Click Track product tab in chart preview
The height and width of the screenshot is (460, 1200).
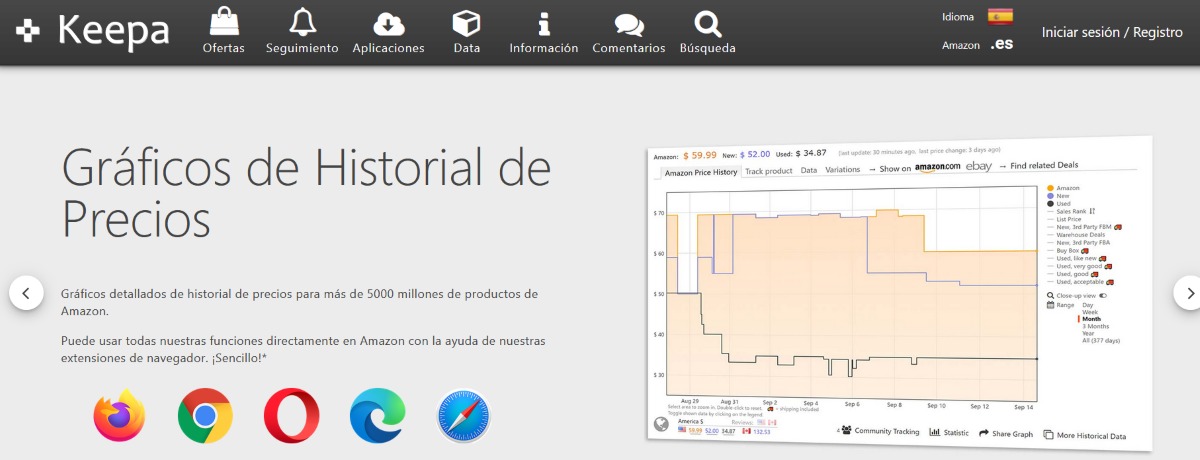coord(768,171)
